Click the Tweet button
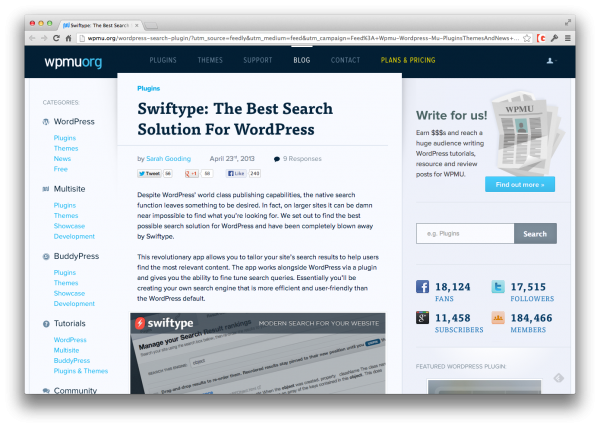This screenshot has height=428, width=600. tap(149, 174)
